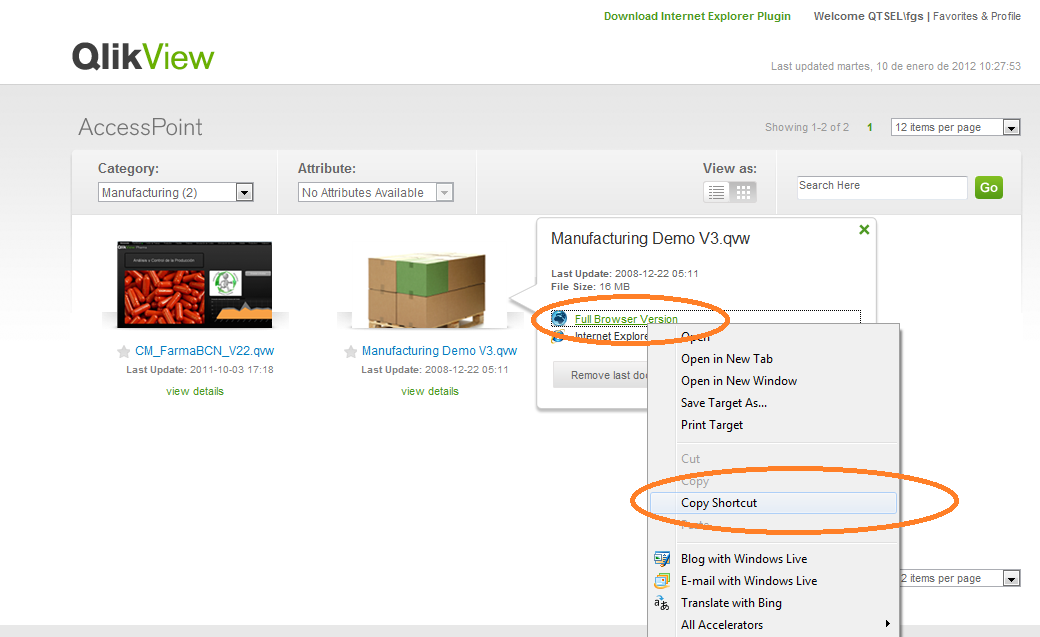Click the AccessPoint heading

pos(141,127)
